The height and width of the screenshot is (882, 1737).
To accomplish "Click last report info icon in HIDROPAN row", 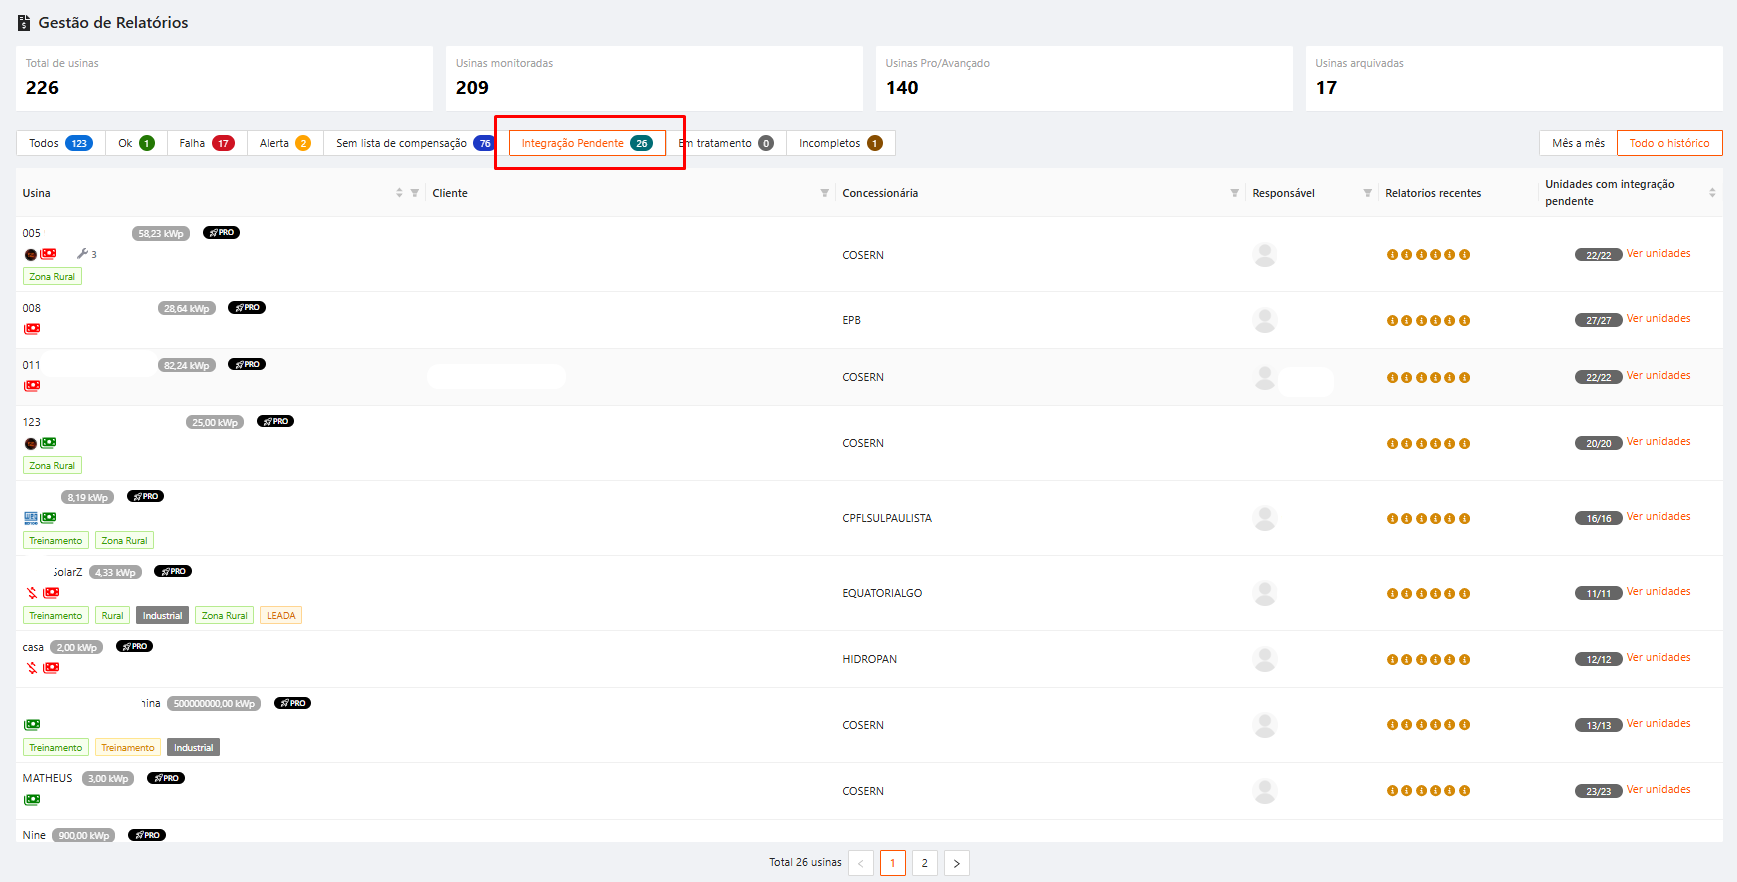I will (x=1464, y=660).
